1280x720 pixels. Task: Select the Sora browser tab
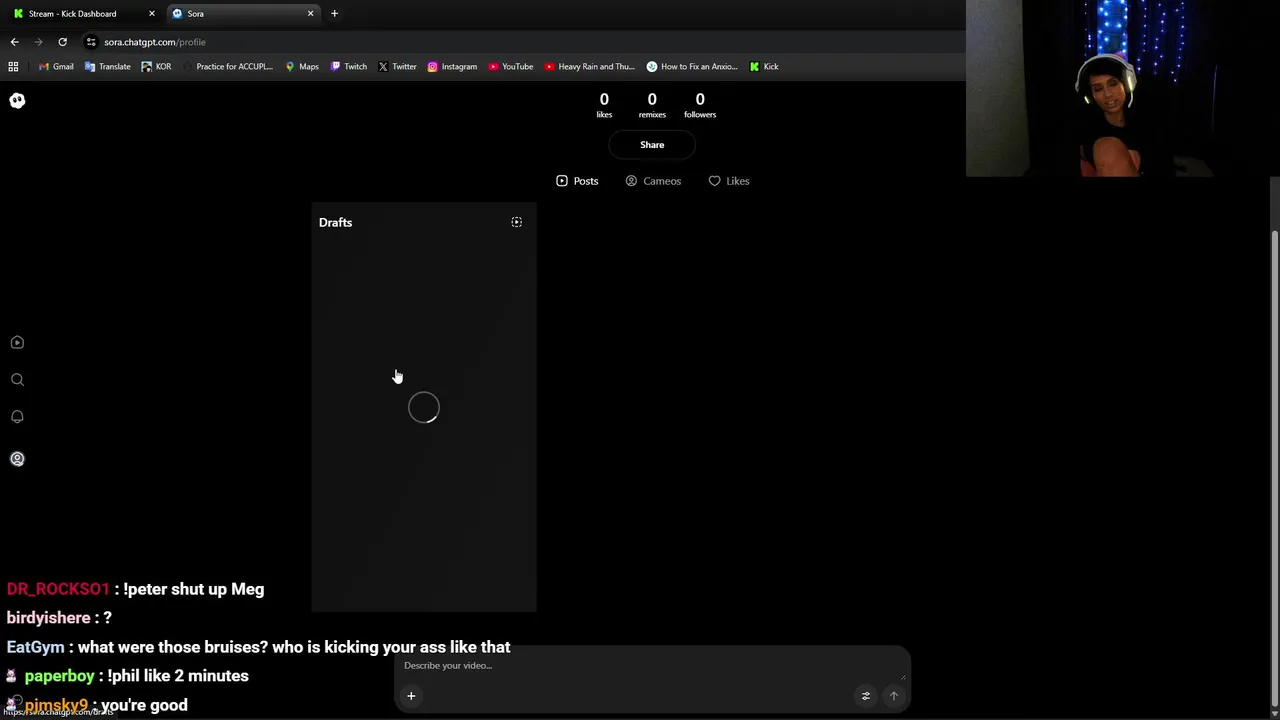click(243, 13)
